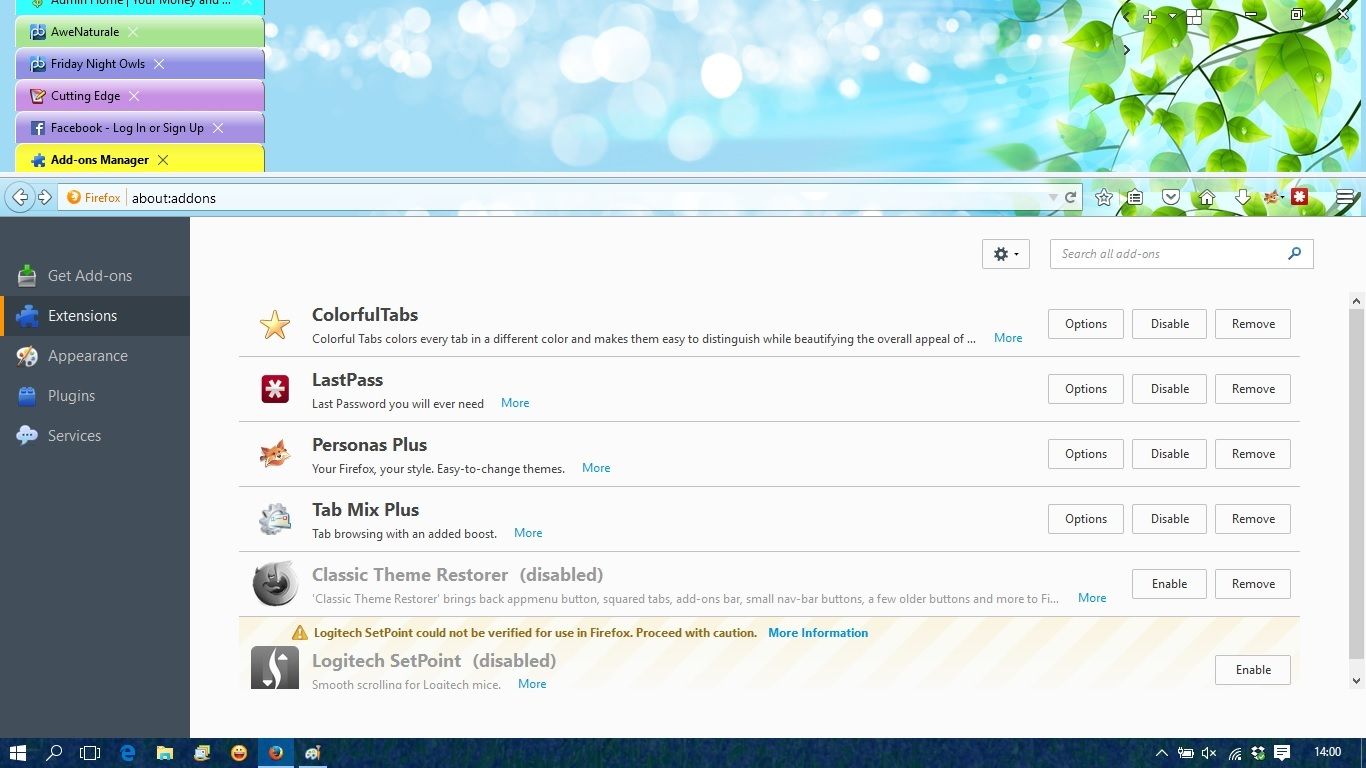Expand LastPass details via More
This screenshot has width=1366, height=768.
(x=515, y=403)
